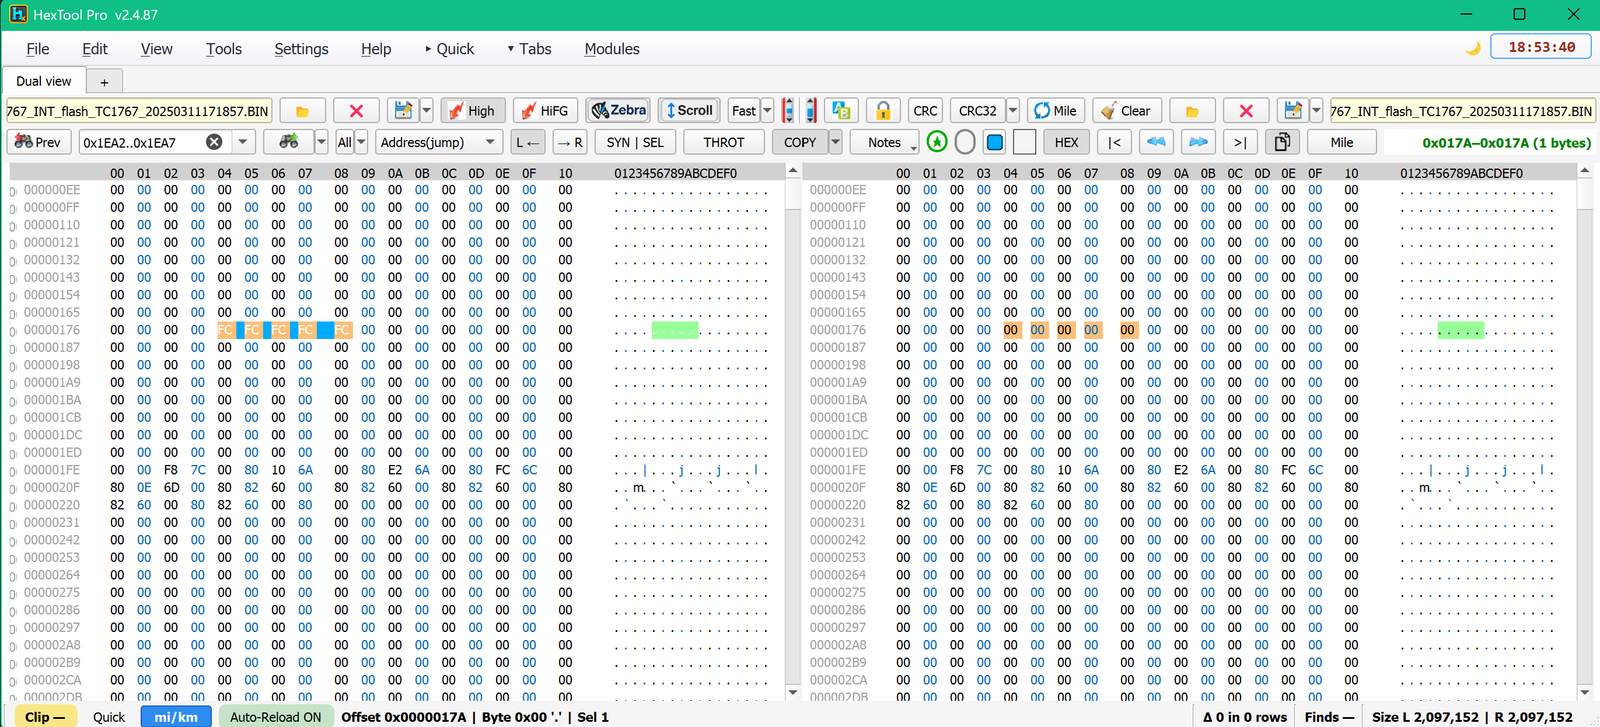Open the Address(jump) combo box
This screenshot has width=1600, height=727.
[x=439, y=142]
